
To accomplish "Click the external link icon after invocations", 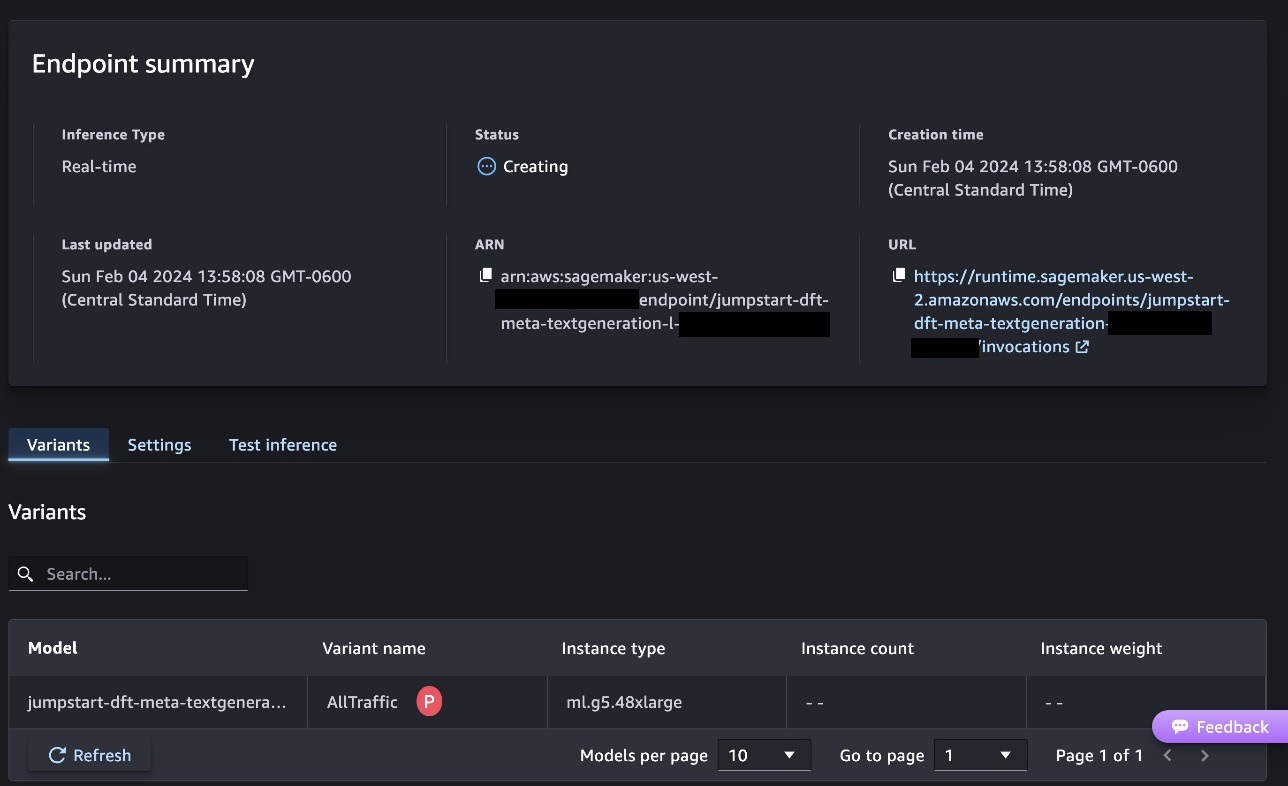I will coord(1082,347).
